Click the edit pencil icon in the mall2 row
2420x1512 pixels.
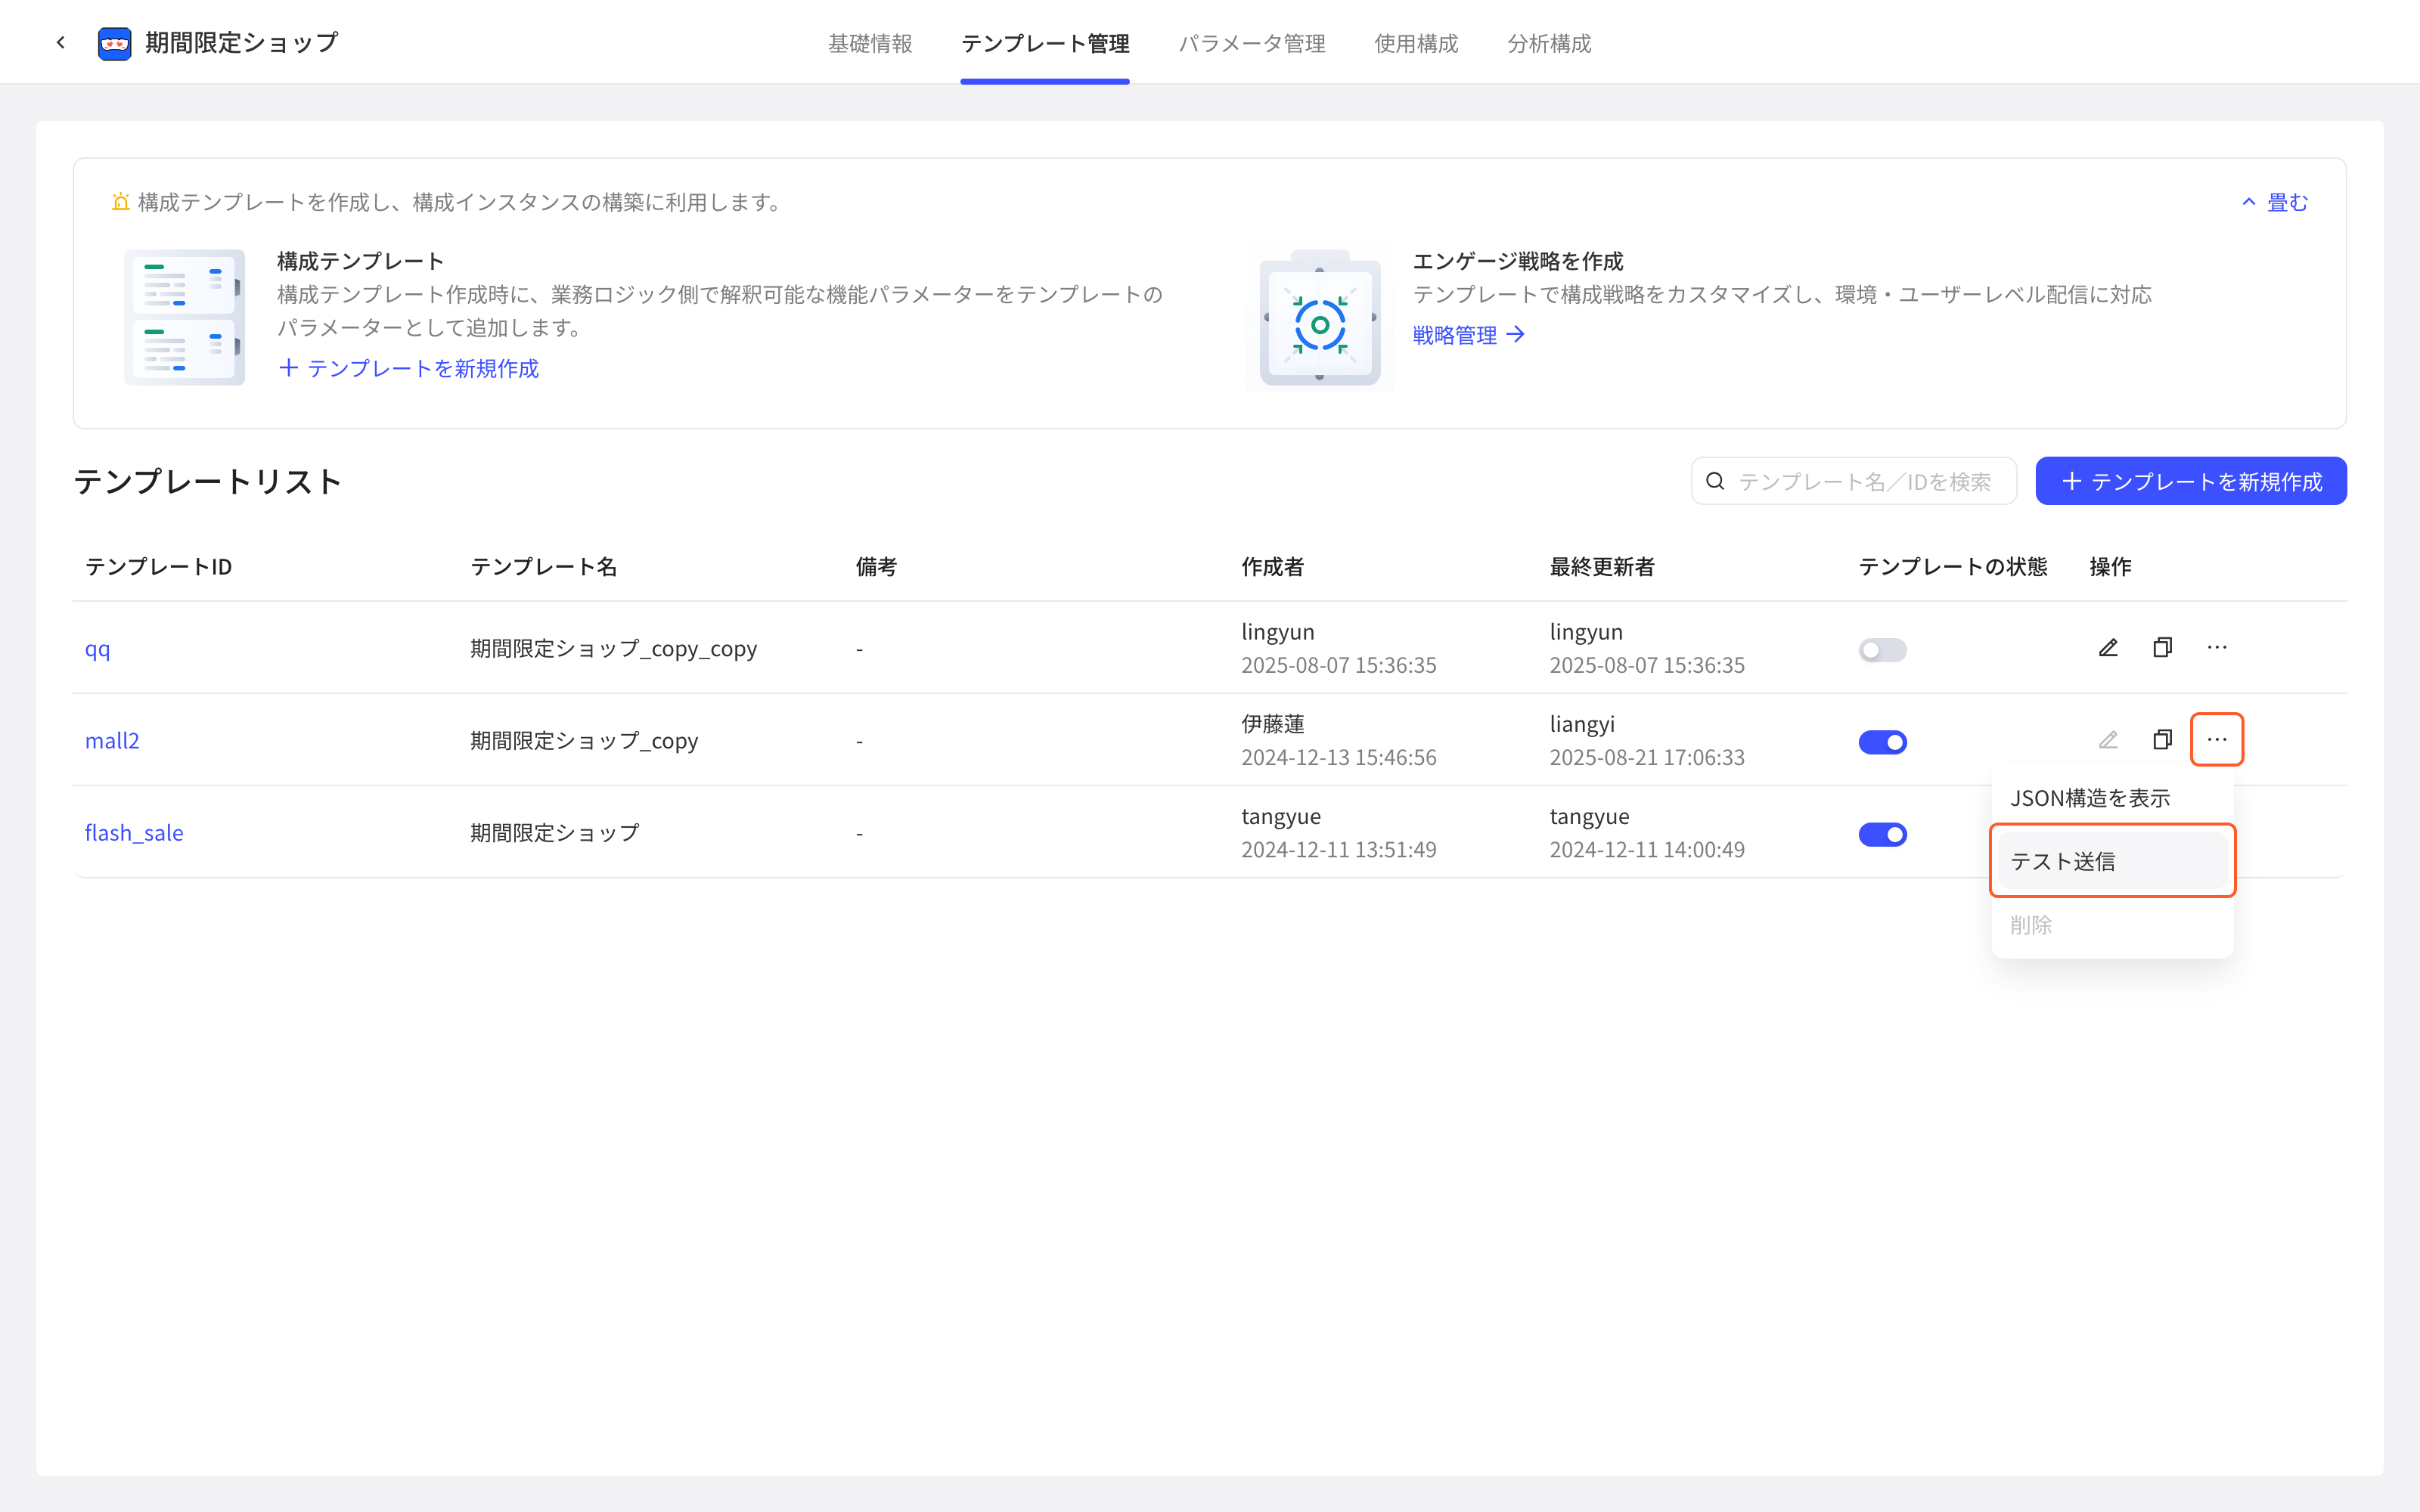click(2108, 740)
